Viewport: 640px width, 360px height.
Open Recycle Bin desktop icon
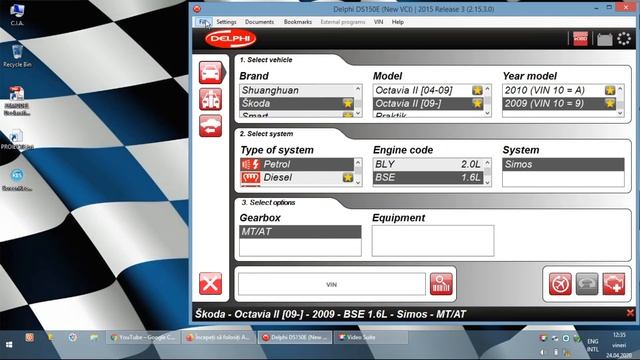pyautogui.click(x=17, y=56)
